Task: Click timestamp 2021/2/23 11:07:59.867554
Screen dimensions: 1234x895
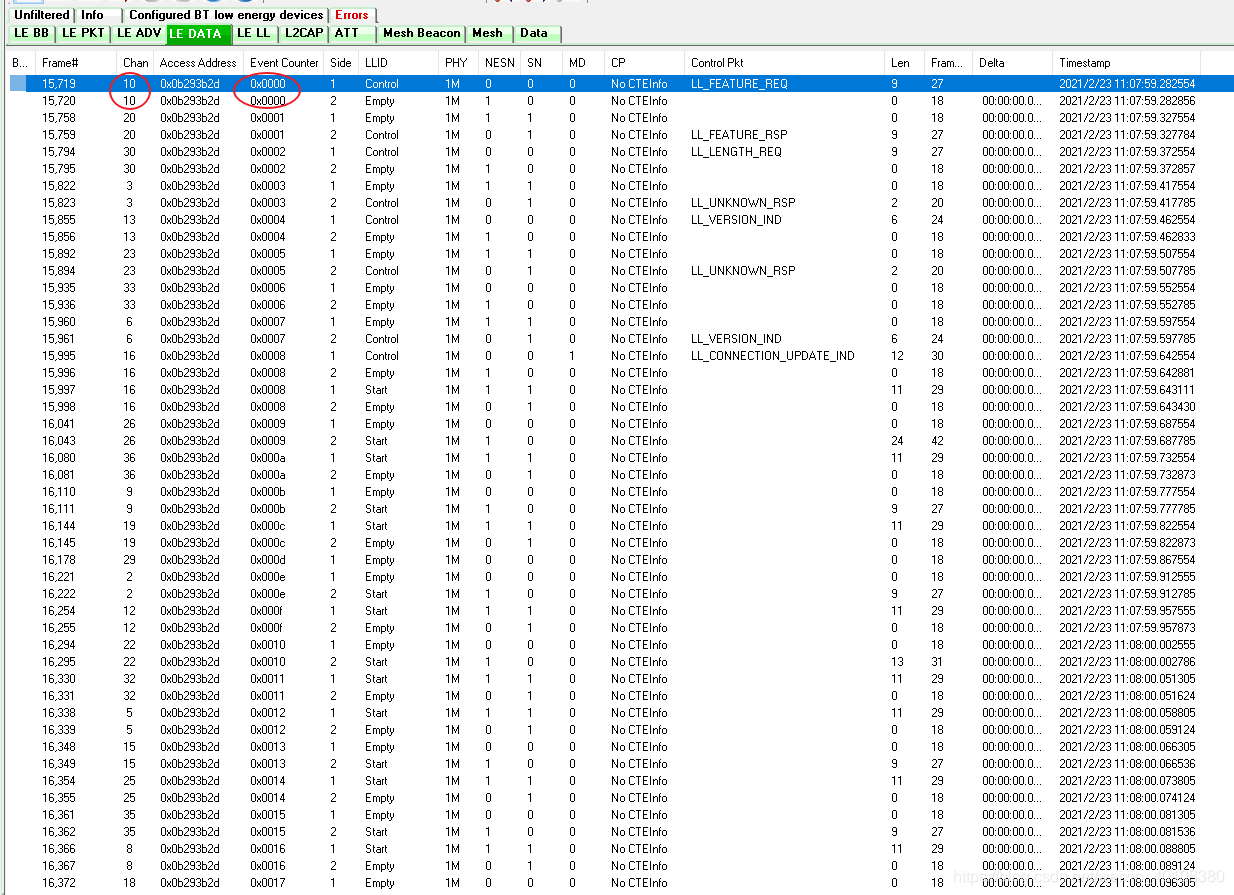Action: click(1127, 560)
